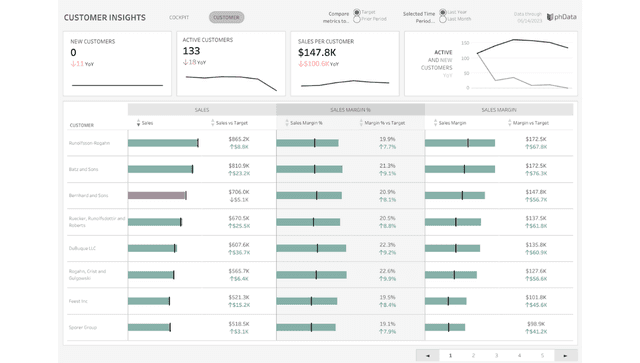
Task: Sort by Sales Margin % using its icon
Action: (x=287, y=123)
